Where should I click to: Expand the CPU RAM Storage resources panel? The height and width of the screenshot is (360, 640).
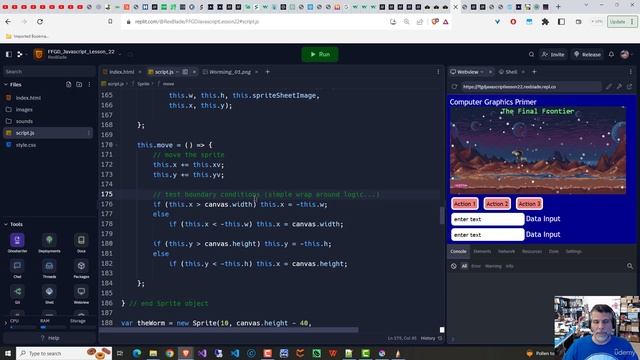pyautogui.click(x=6, y=323)
